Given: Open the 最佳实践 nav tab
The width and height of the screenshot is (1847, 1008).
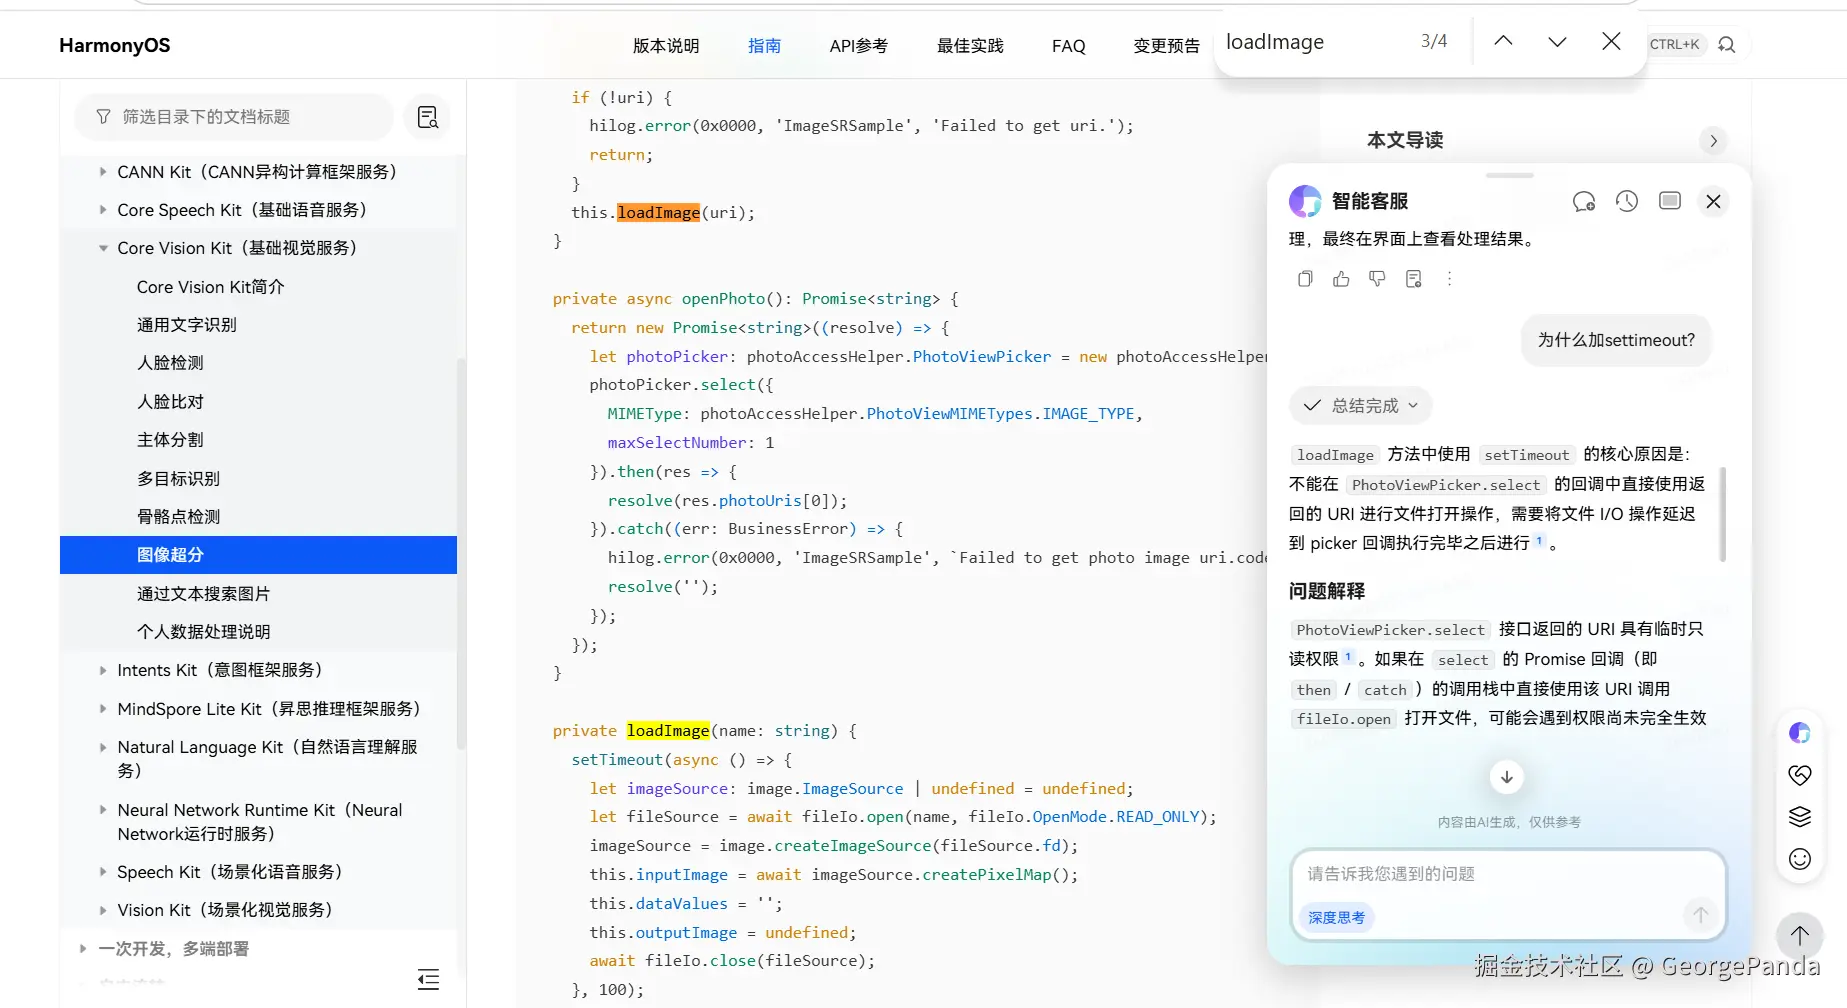Looking at the screenshot, I should [x=970, y=46].
